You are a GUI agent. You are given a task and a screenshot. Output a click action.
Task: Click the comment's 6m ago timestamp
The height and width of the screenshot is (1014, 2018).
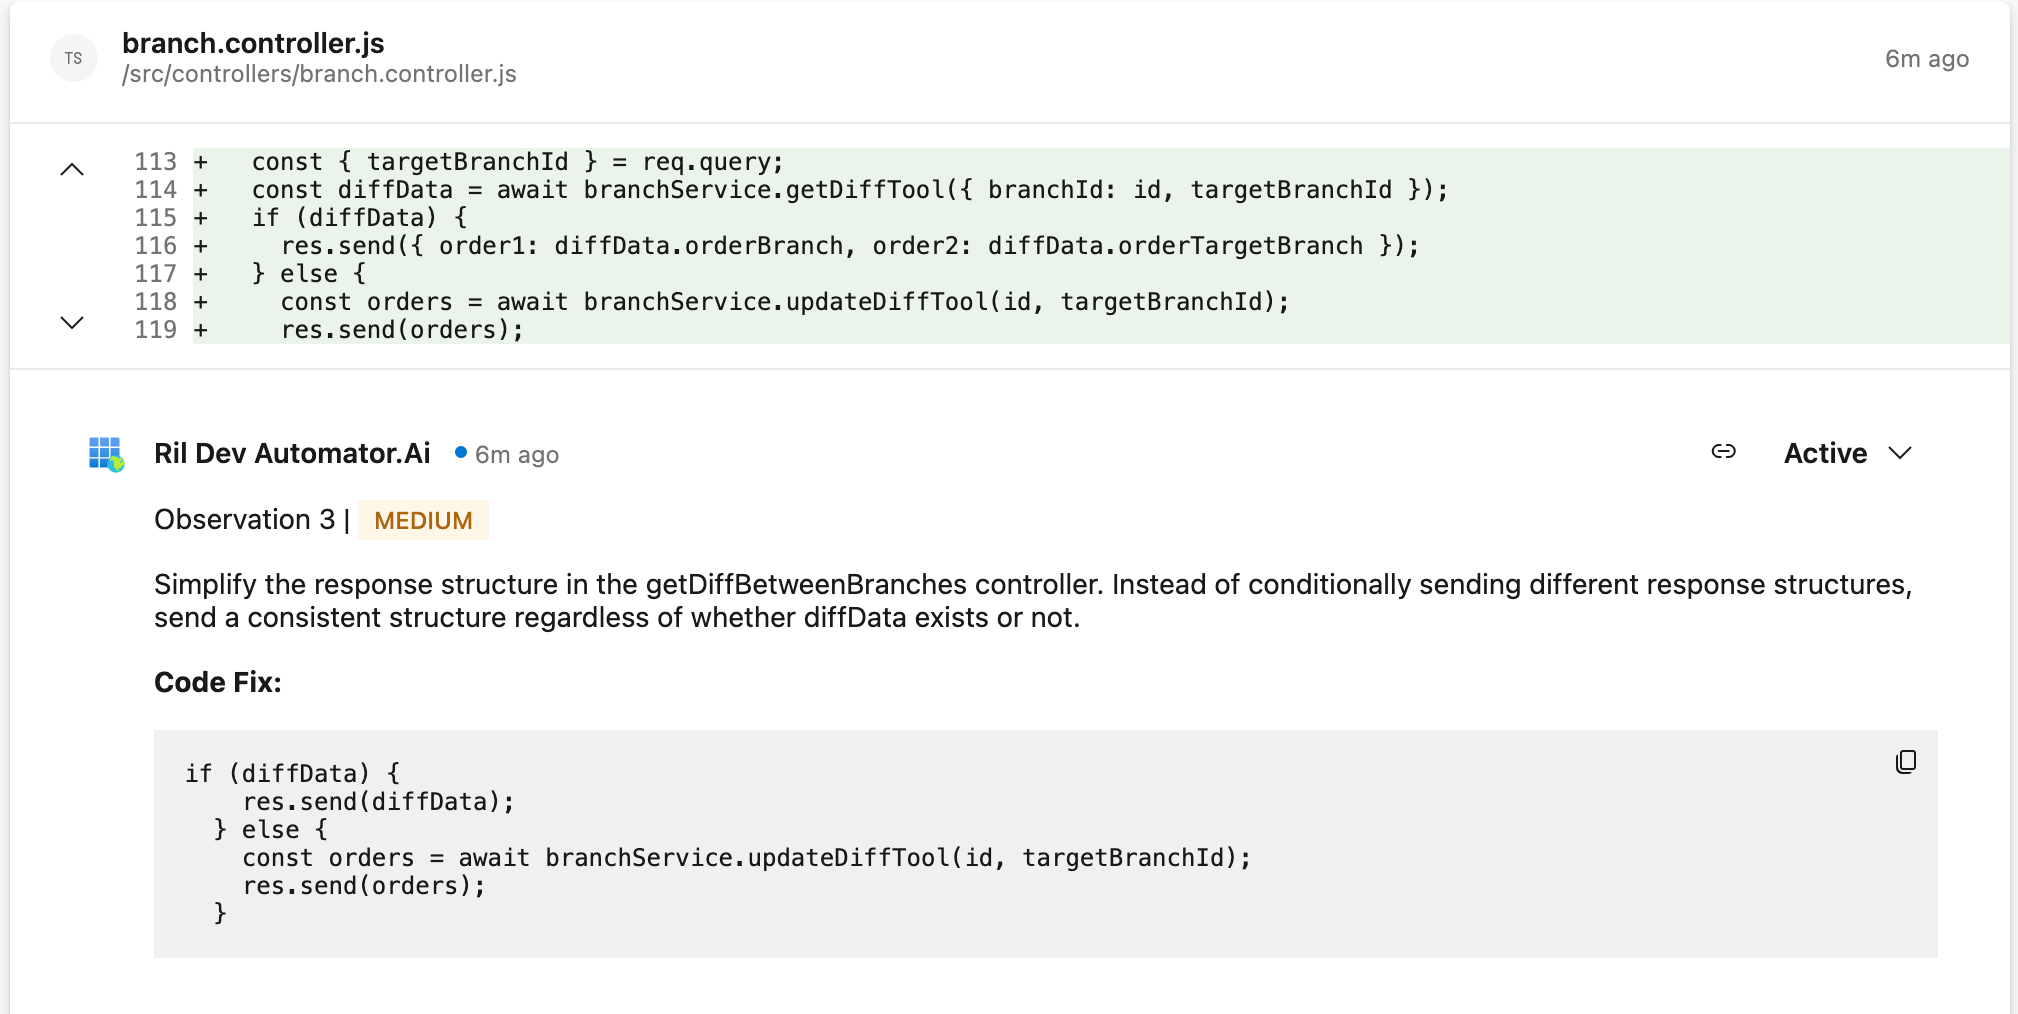tap(516, 455)
